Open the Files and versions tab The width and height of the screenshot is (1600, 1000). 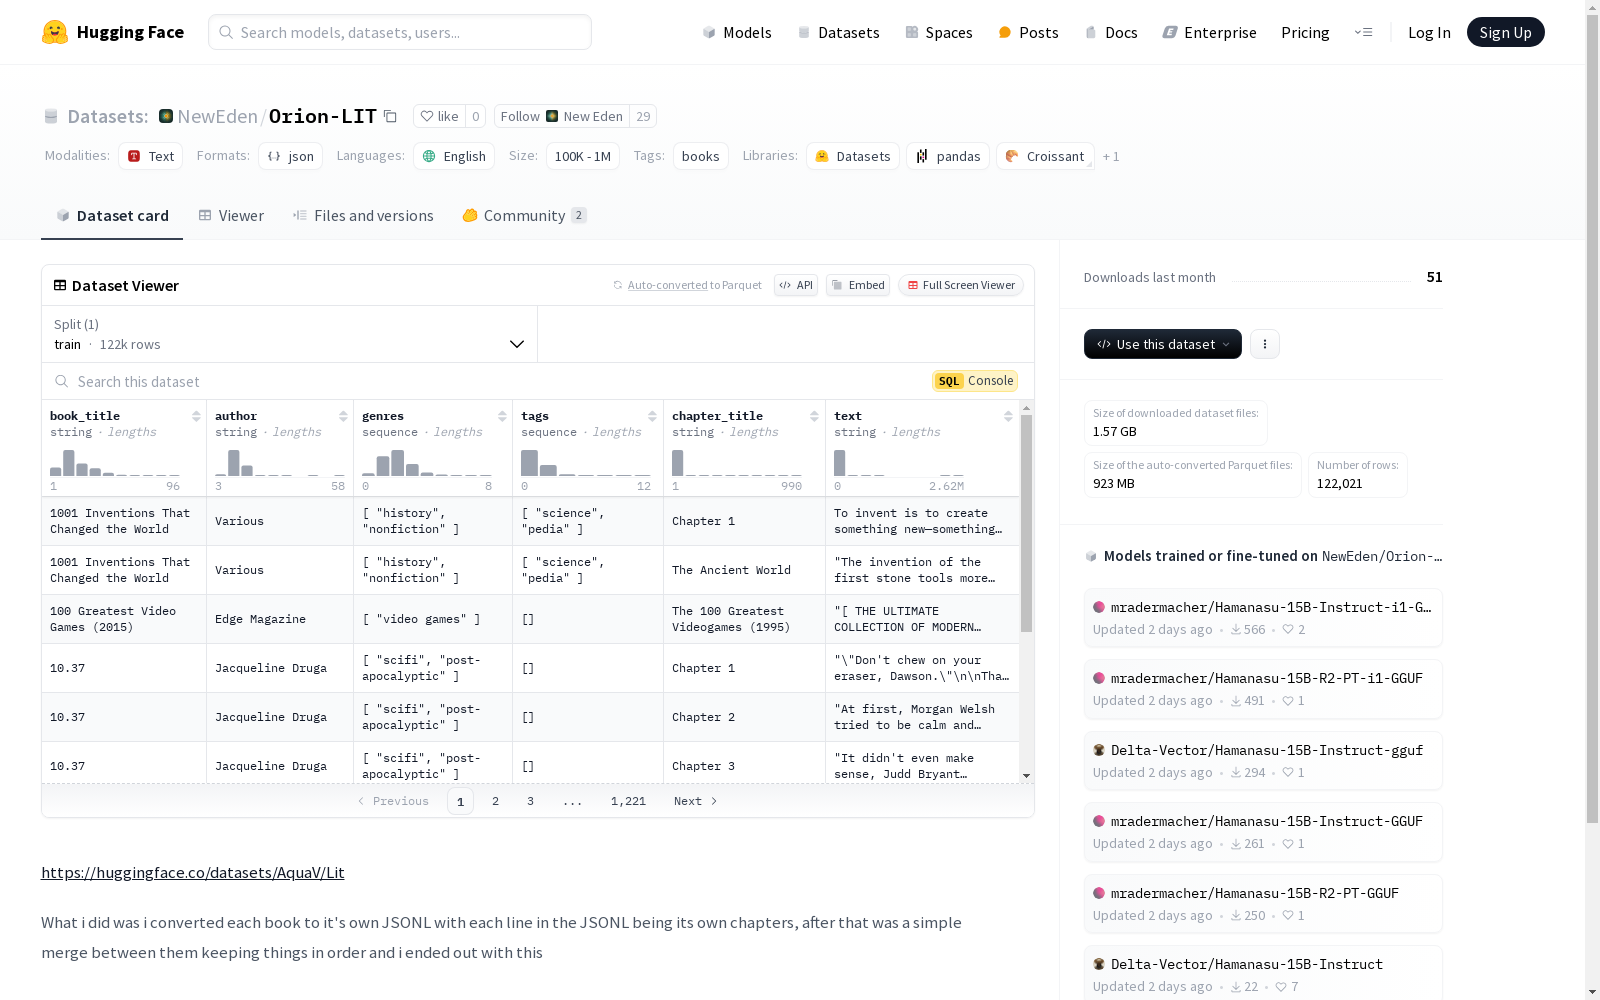[x=363, y=216]
